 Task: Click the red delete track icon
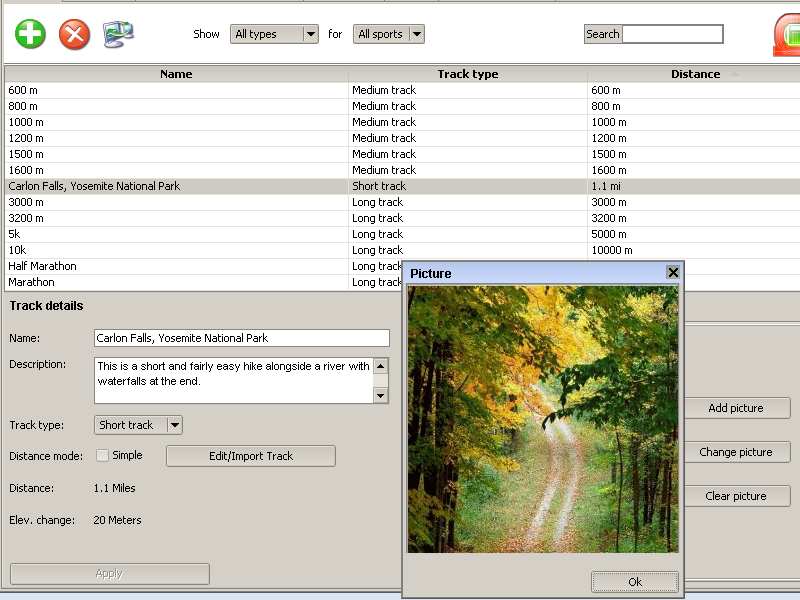pyautogui.click(x=74, y=35)
